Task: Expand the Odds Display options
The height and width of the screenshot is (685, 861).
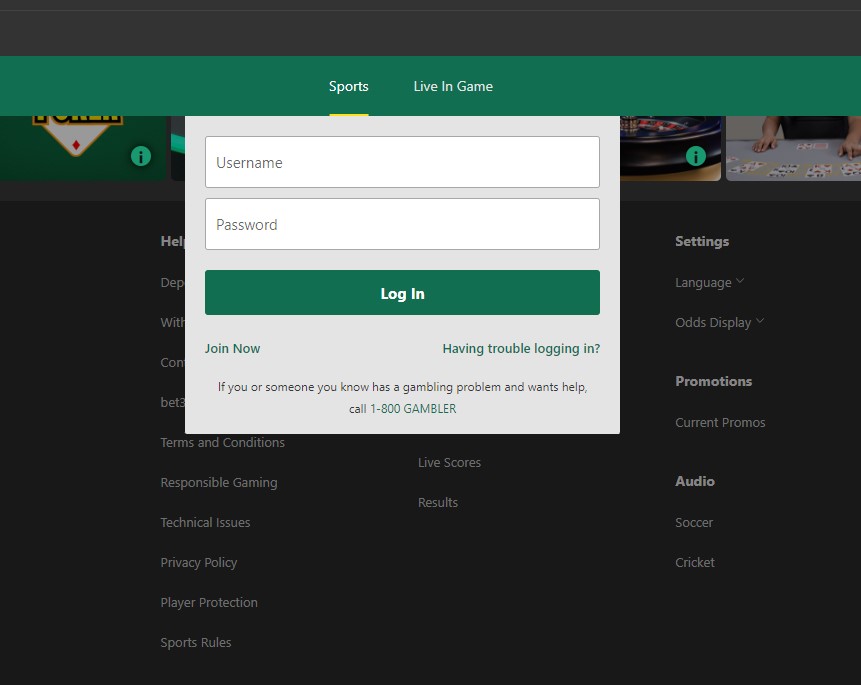Action: [718, 322]
